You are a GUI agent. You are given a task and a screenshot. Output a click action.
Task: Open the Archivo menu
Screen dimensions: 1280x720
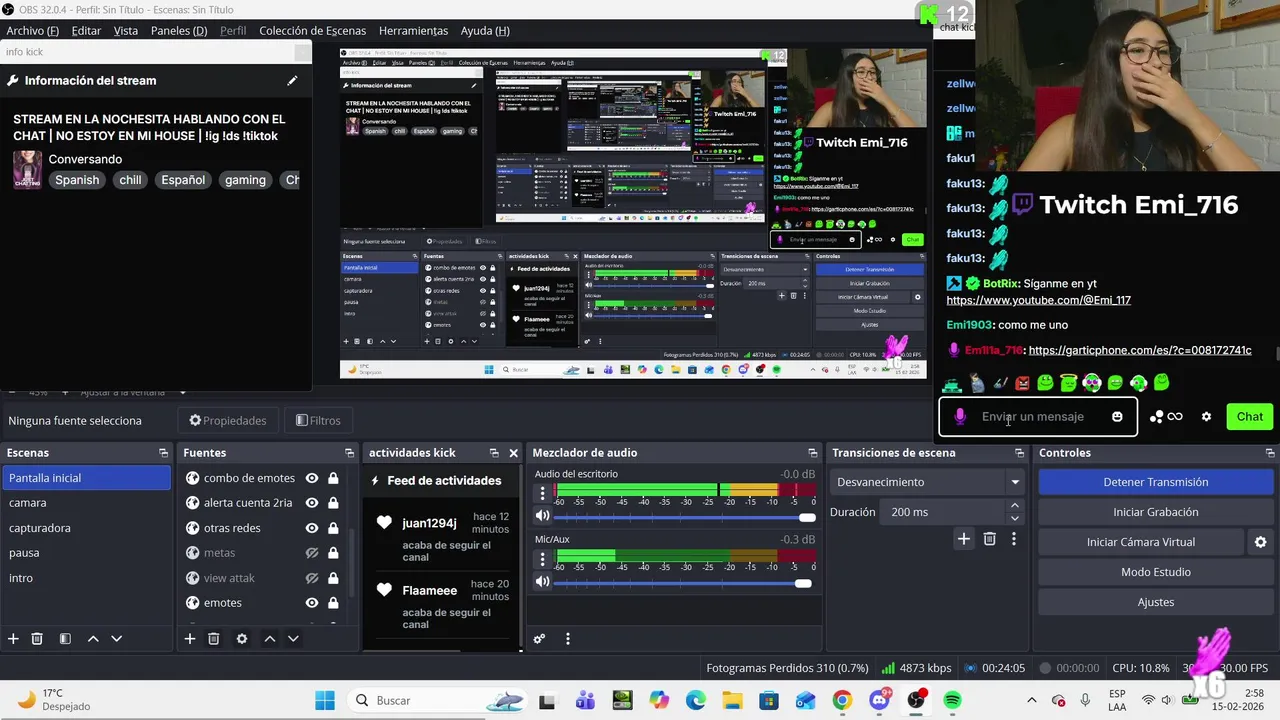tap(32, 30)
